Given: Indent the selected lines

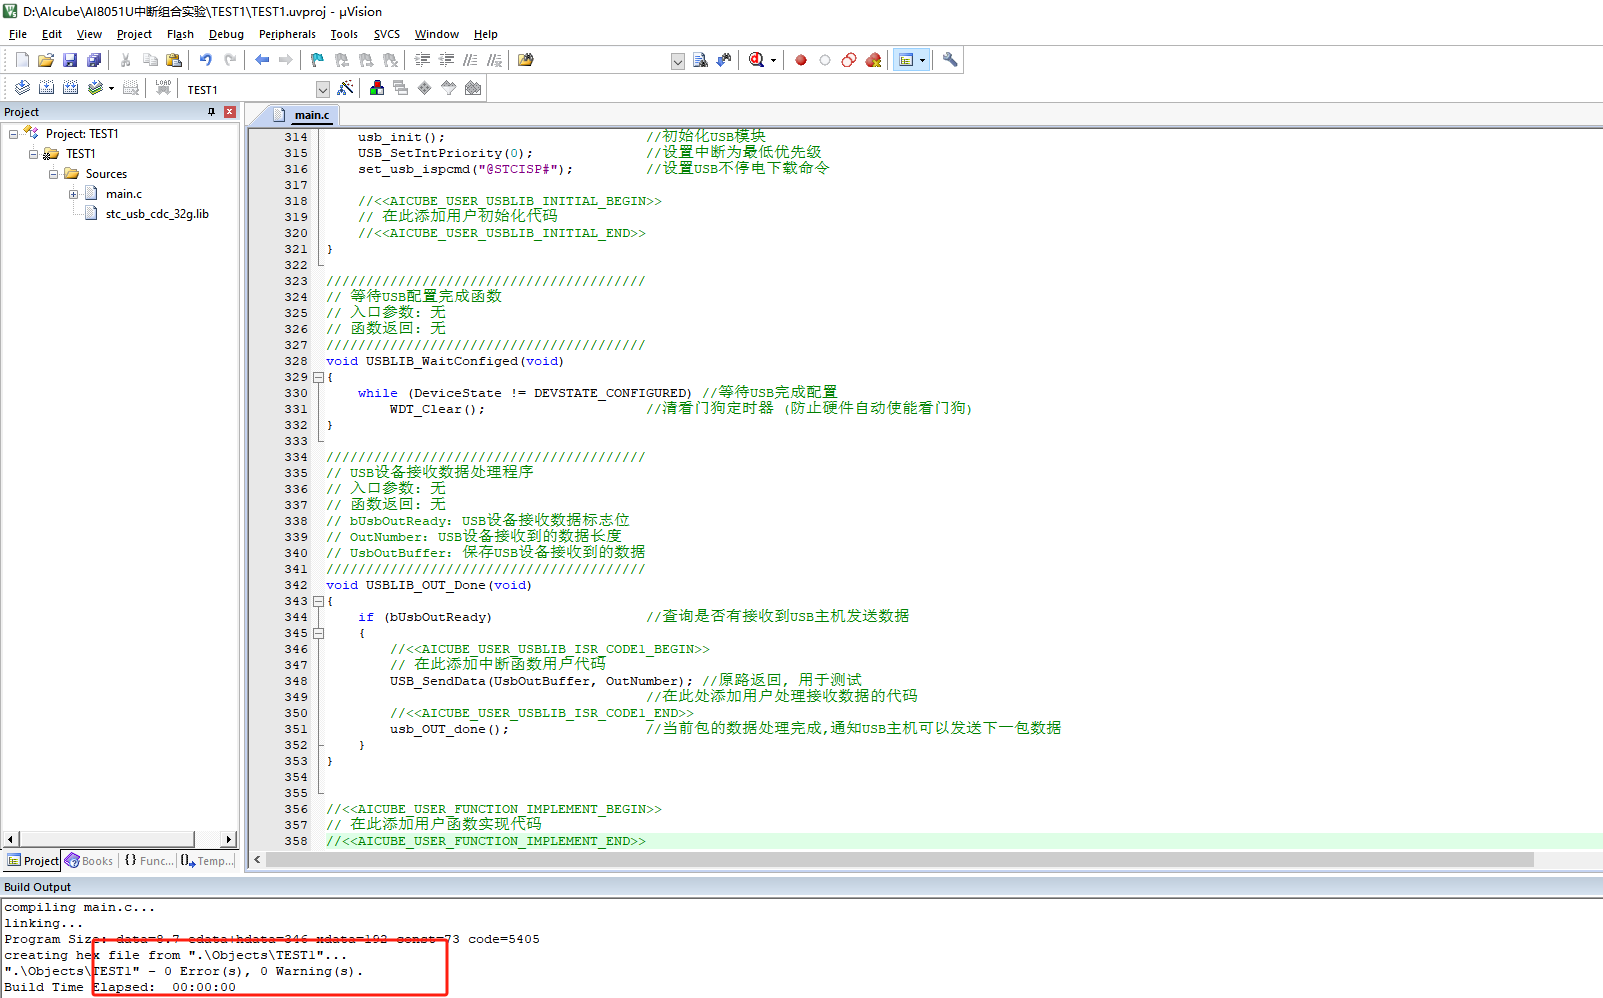Looking at the screenshot, I should tap(422, 60).
